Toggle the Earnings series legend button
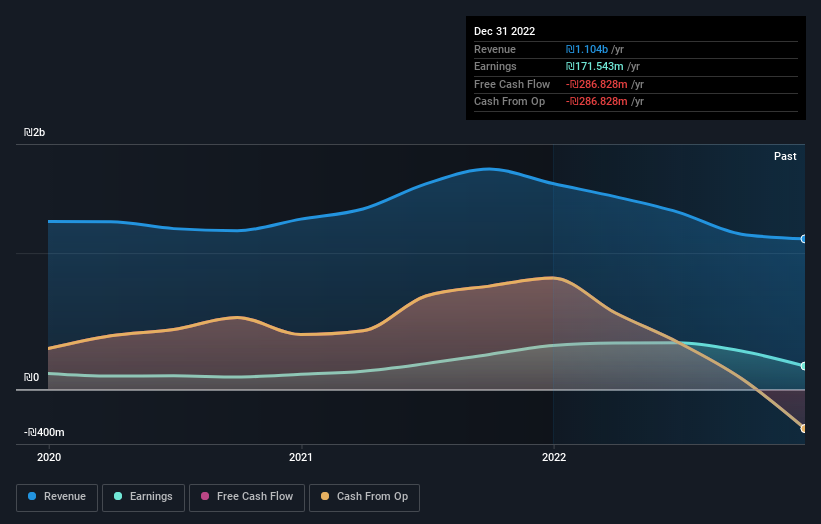The width and height of the screenshot is (821, 524). (143, 497)
